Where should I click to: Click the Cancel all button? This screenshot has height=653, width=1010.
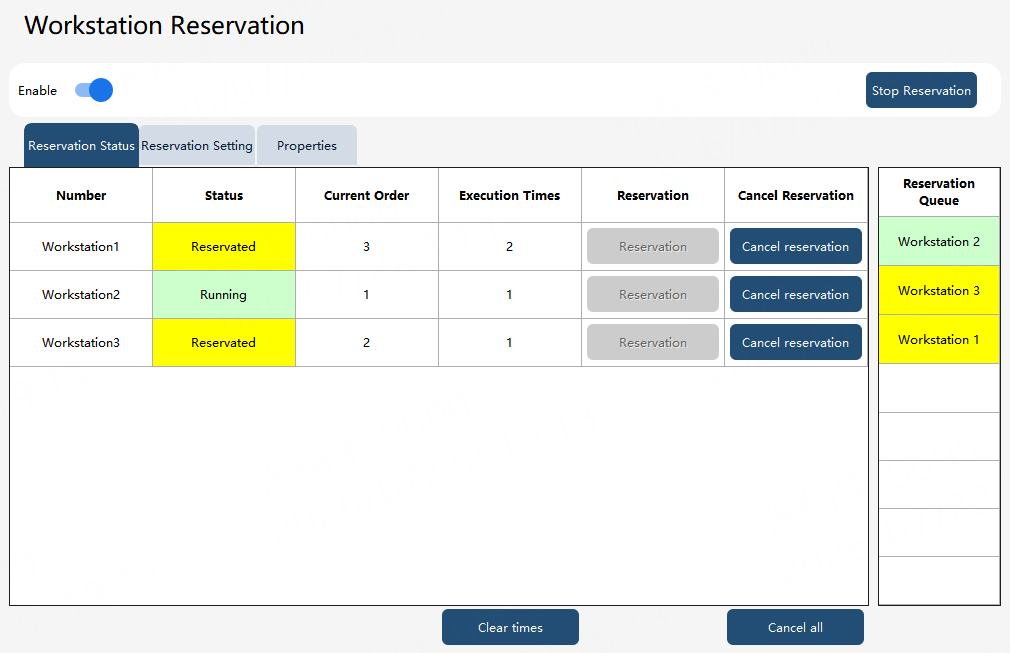tap(796, 627)
